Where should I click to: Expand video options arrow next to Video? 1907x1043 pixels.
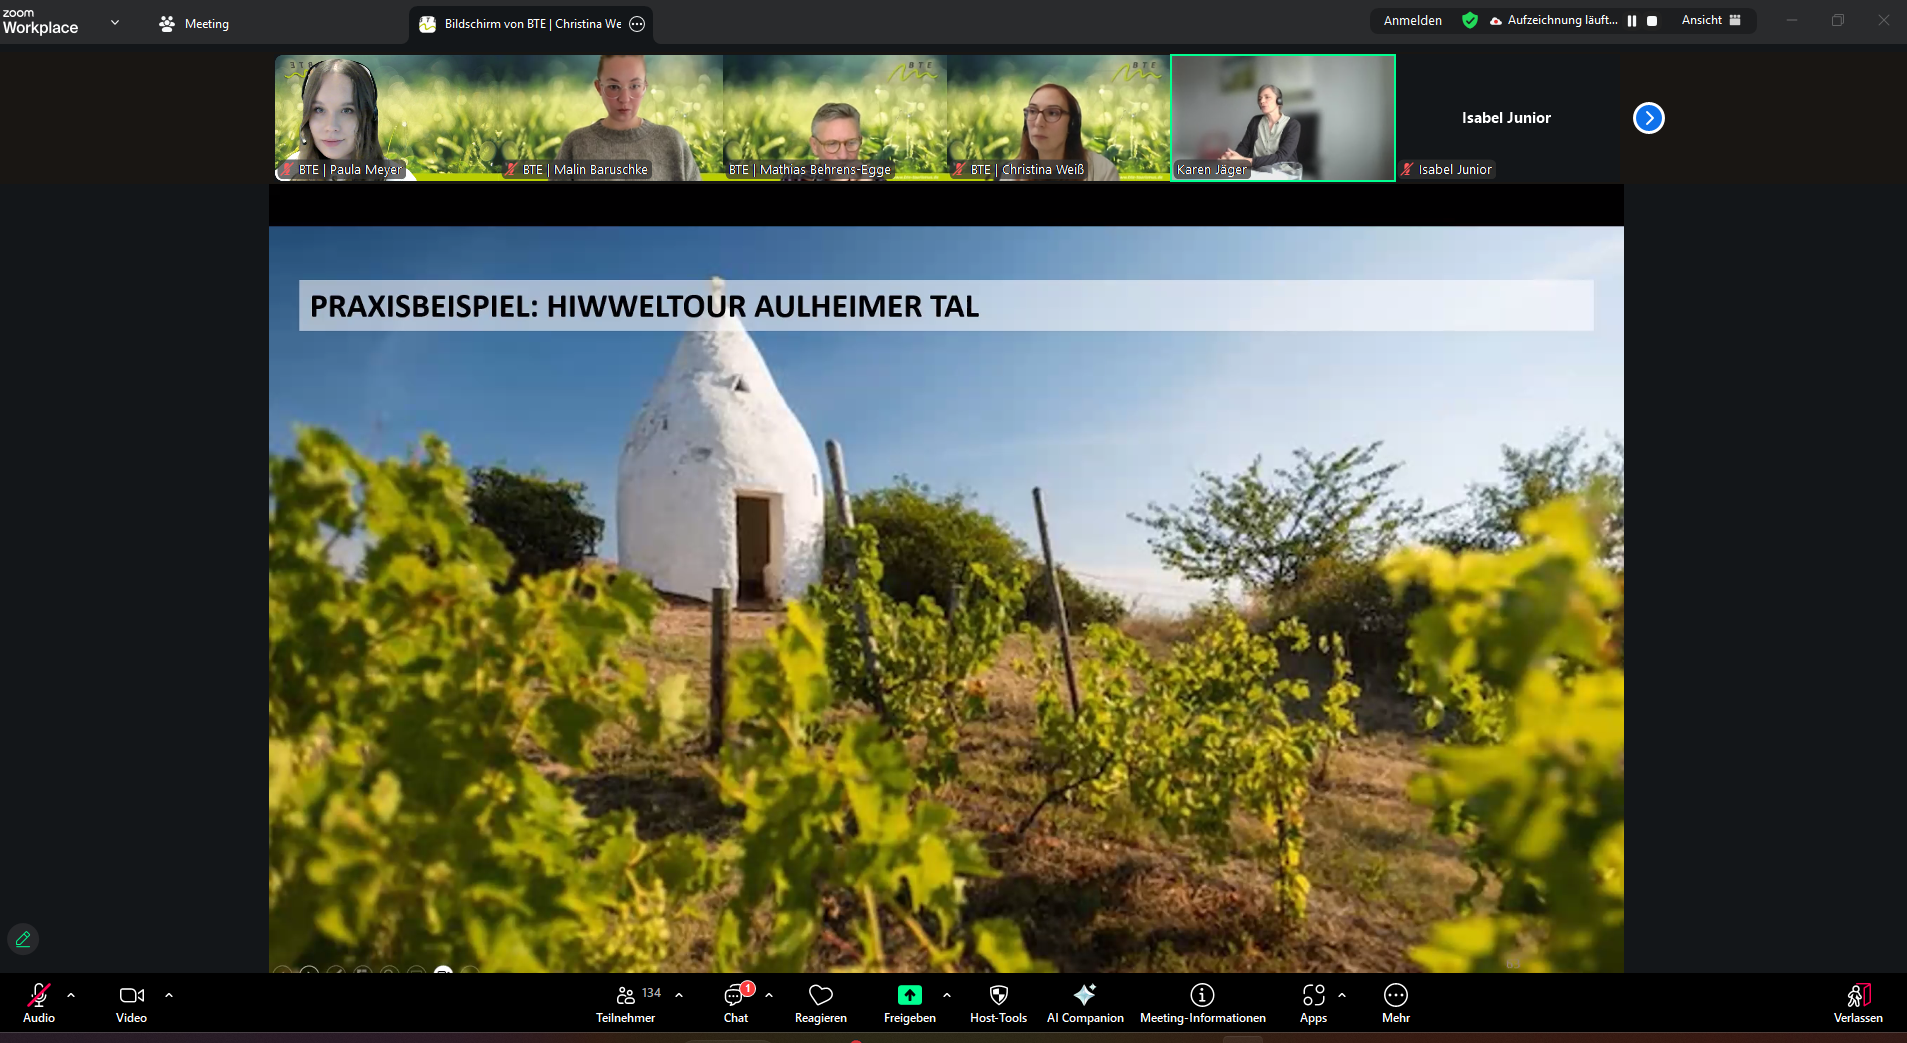tap(169, 995)
